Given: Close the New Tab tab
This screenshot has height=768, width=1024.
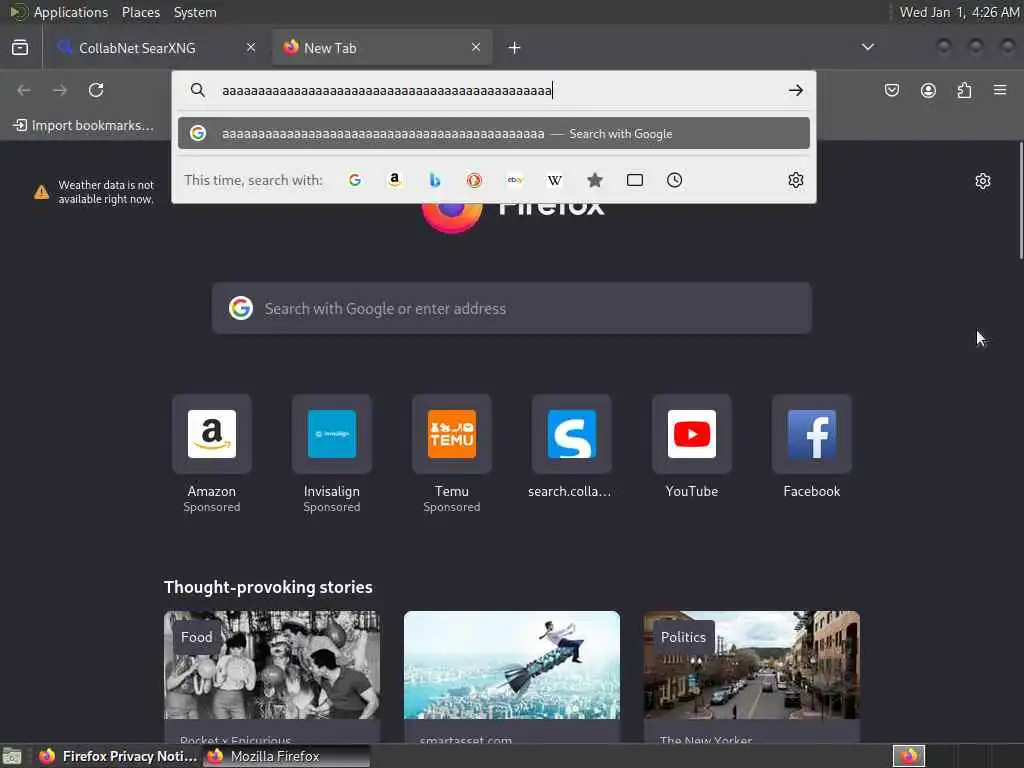Looking at the screenshot, I should tap(475, 47).
